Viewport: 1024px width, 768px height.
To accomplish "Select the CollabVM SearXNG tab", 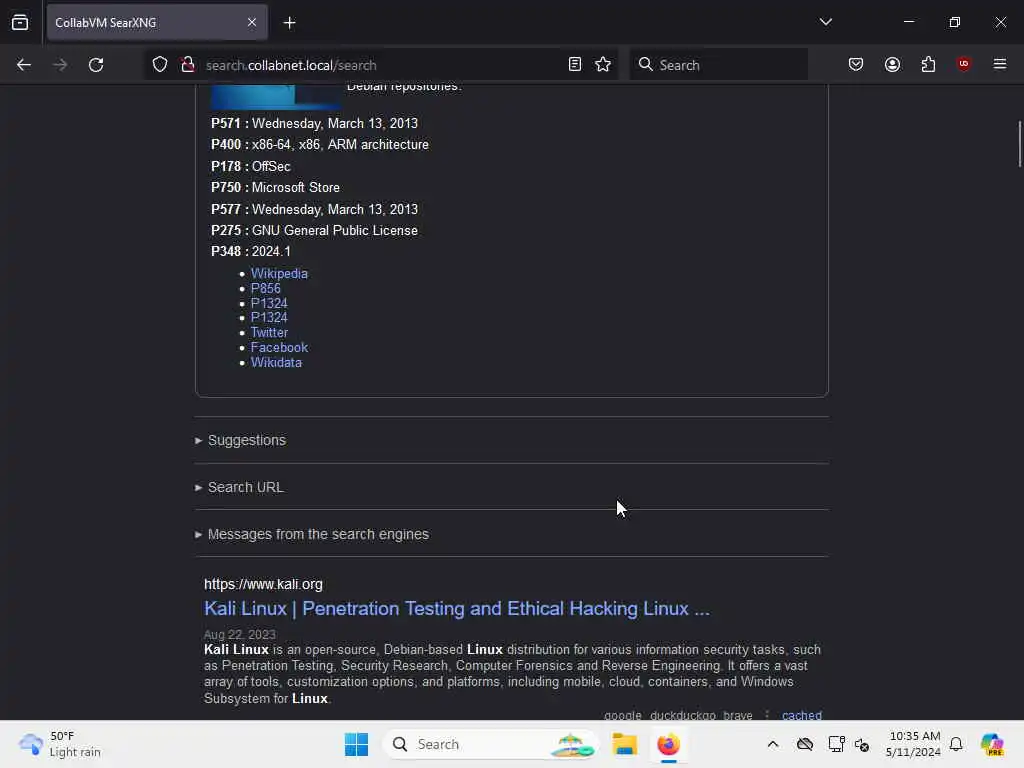I will [x=157, y=22].
